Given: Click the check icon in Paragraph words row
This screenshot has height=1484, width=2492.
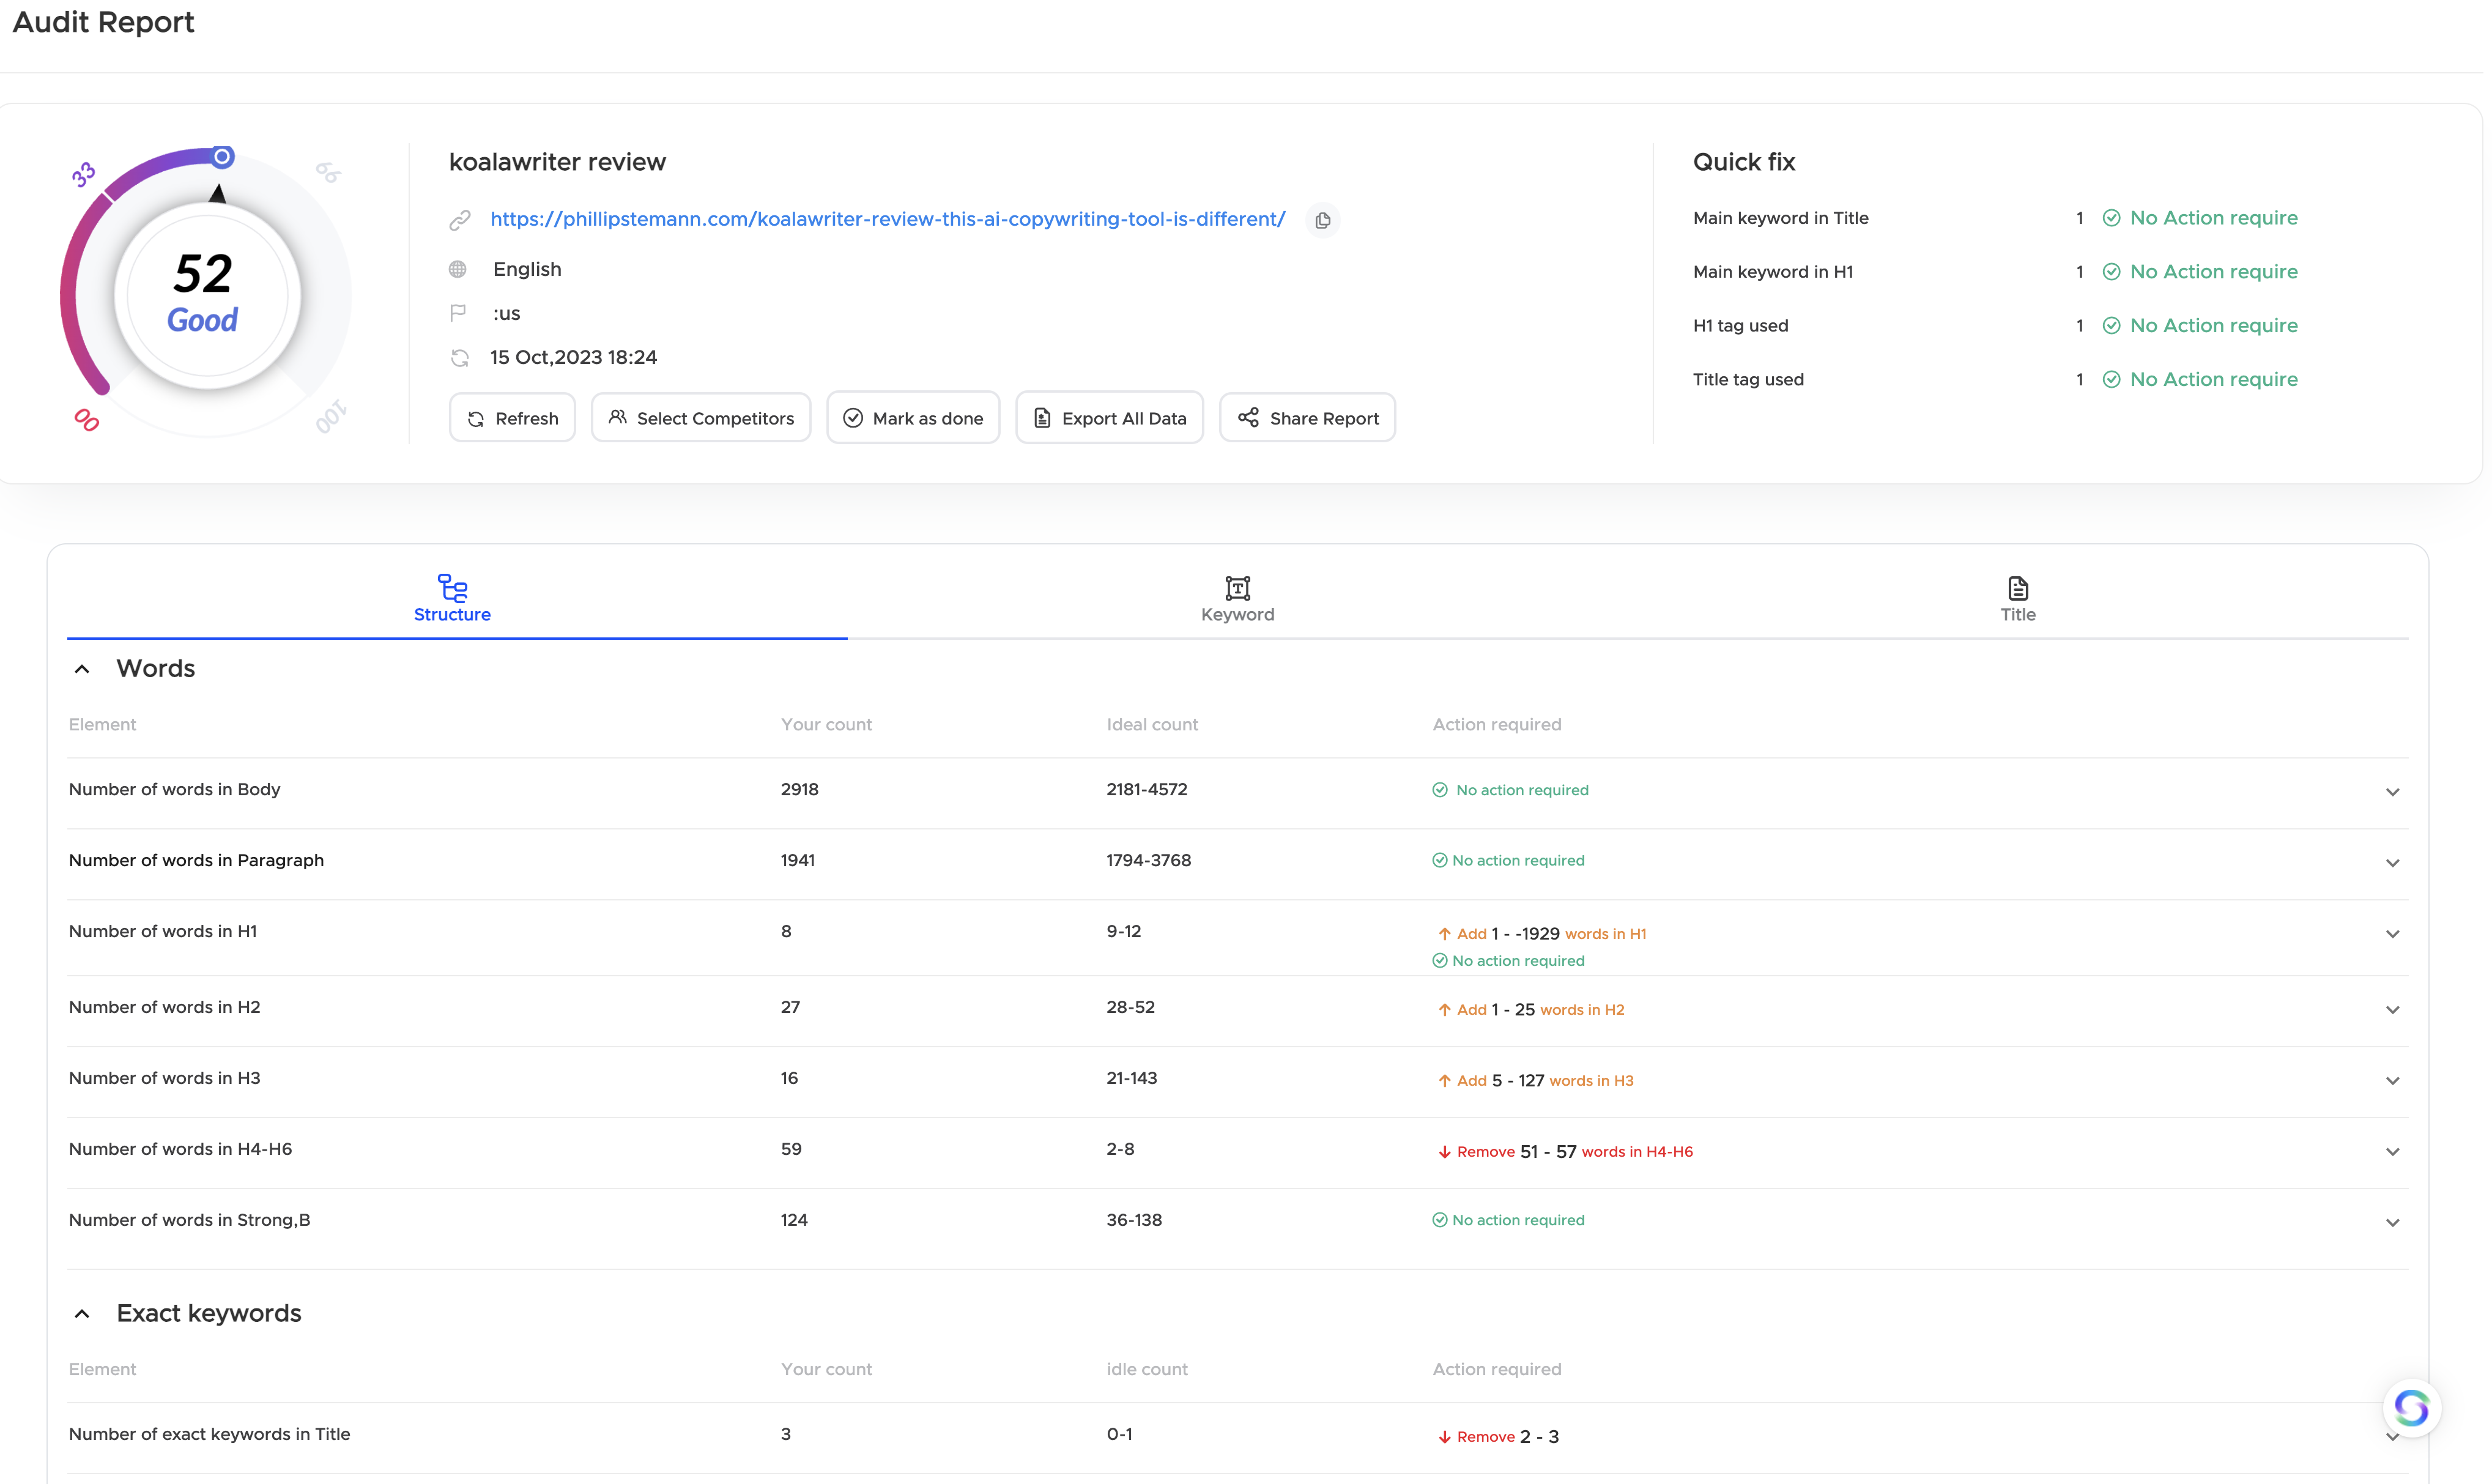Looking at the screenshot, I should [x=1440, y=861].
